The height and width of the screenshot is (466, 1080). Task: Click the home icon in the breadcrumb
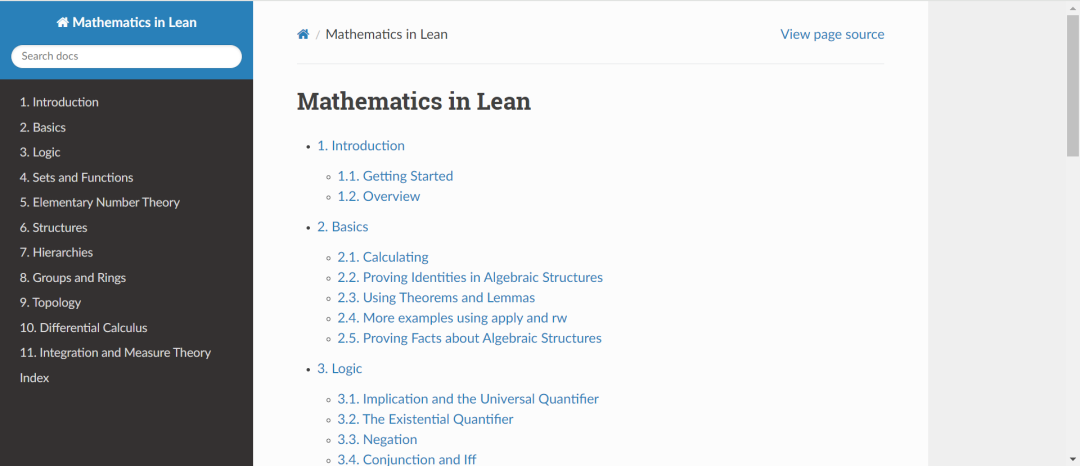(x=303, y=34)
